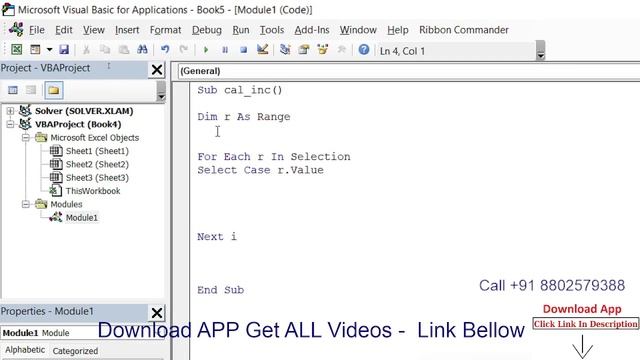This screenshot has width=640, height=360.
Task: Open the File menu
Action: coord(36,30)
